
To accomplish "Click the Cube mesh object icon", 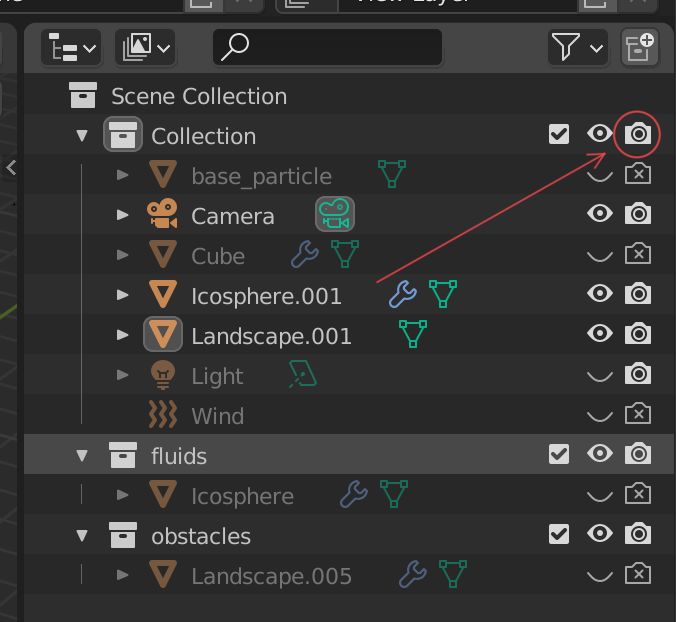I will click(x=163, y=254).
